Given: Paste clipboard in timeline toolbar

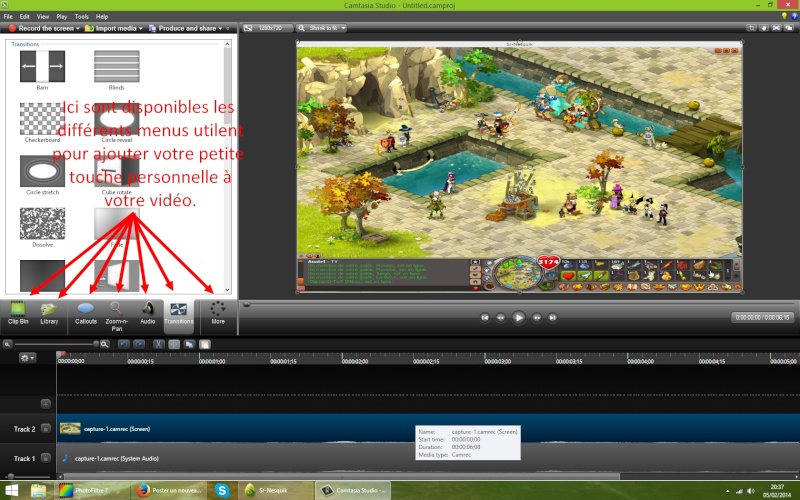Looking at the screenshot, I should pos(205,344).
